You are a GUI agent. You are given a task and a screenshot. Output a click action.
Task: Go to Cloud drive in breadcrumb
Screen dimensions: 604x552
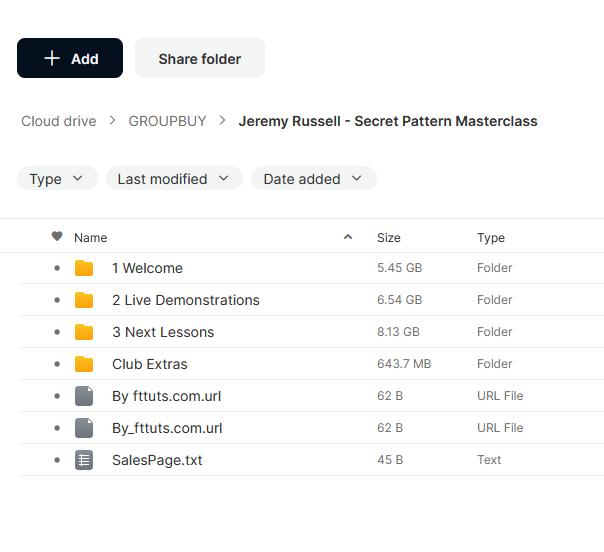pos(59,121)
